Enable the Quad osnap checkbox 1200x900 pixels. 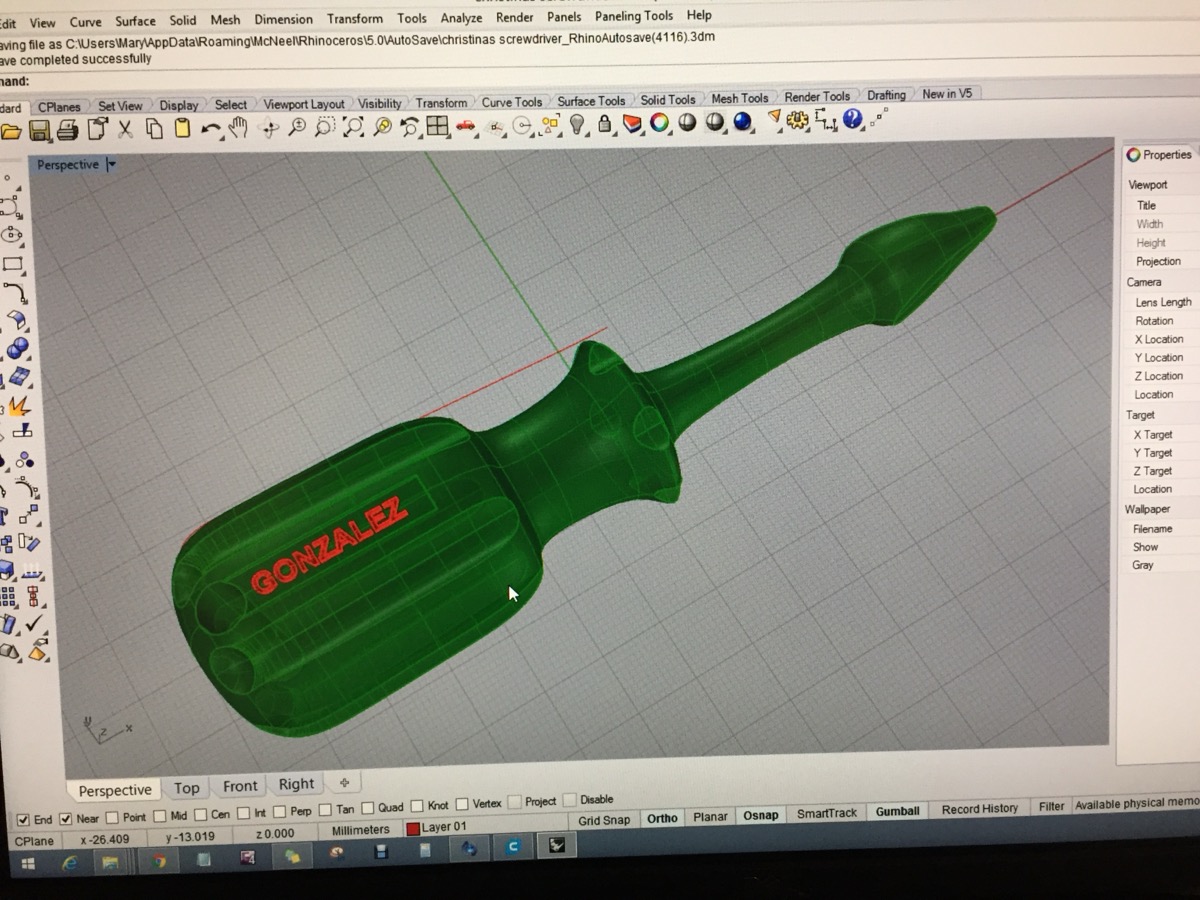tap(368, 808)
